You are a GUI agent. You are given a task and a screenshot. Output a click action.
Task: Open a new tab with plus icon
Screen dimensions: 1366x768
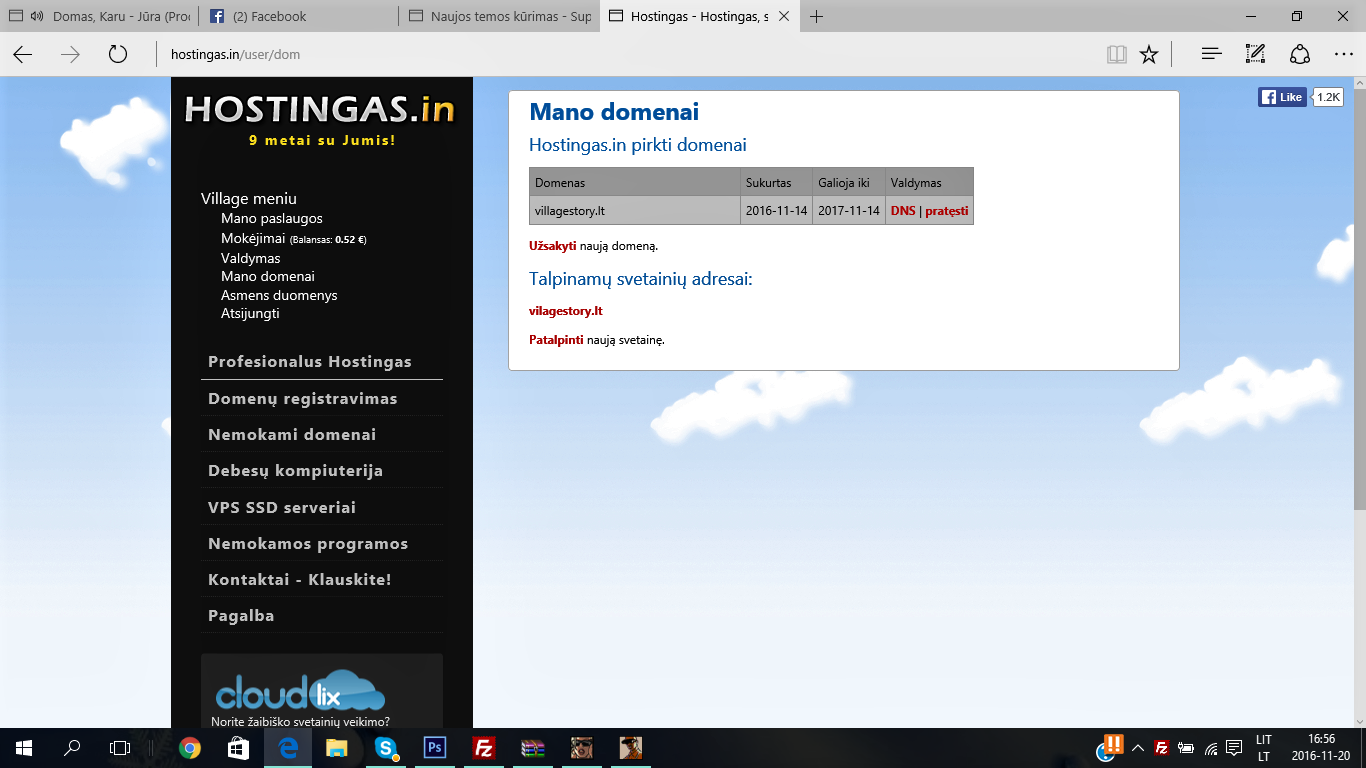(817, 16)
